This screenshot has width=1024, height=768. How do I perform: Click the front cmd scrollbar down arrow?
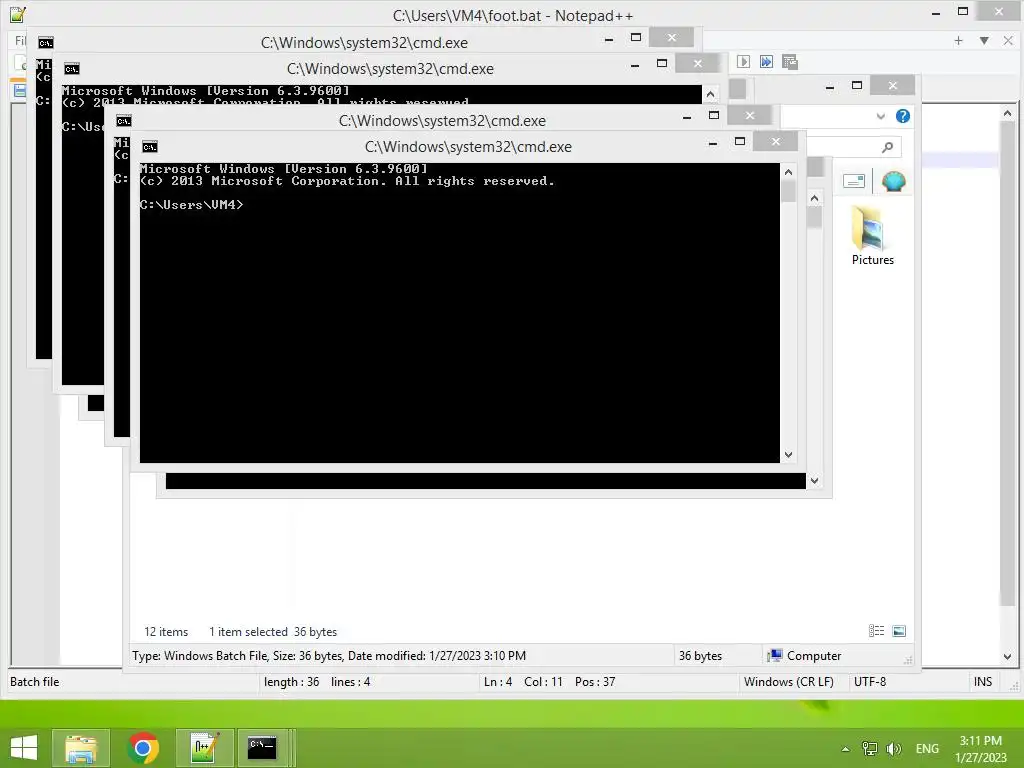788,455
